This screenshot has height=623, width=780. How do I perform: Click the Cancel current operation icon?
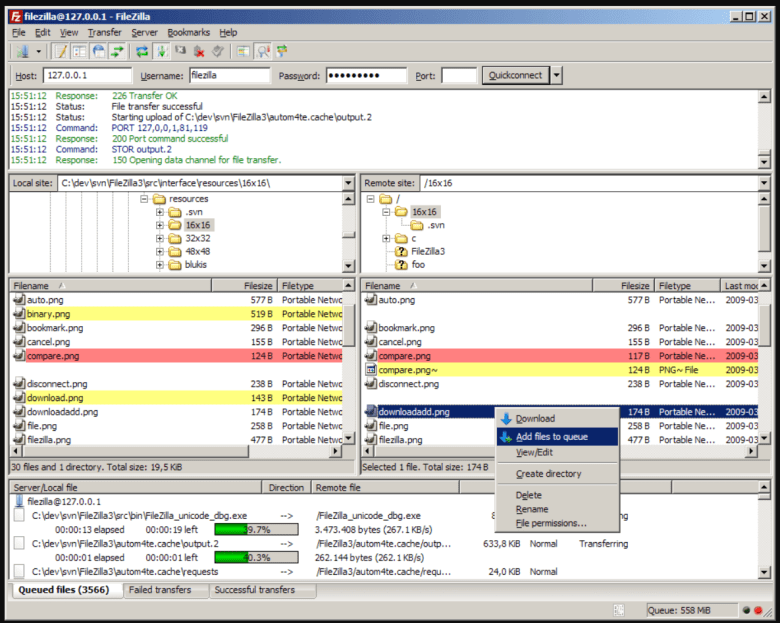coord(180,51)
